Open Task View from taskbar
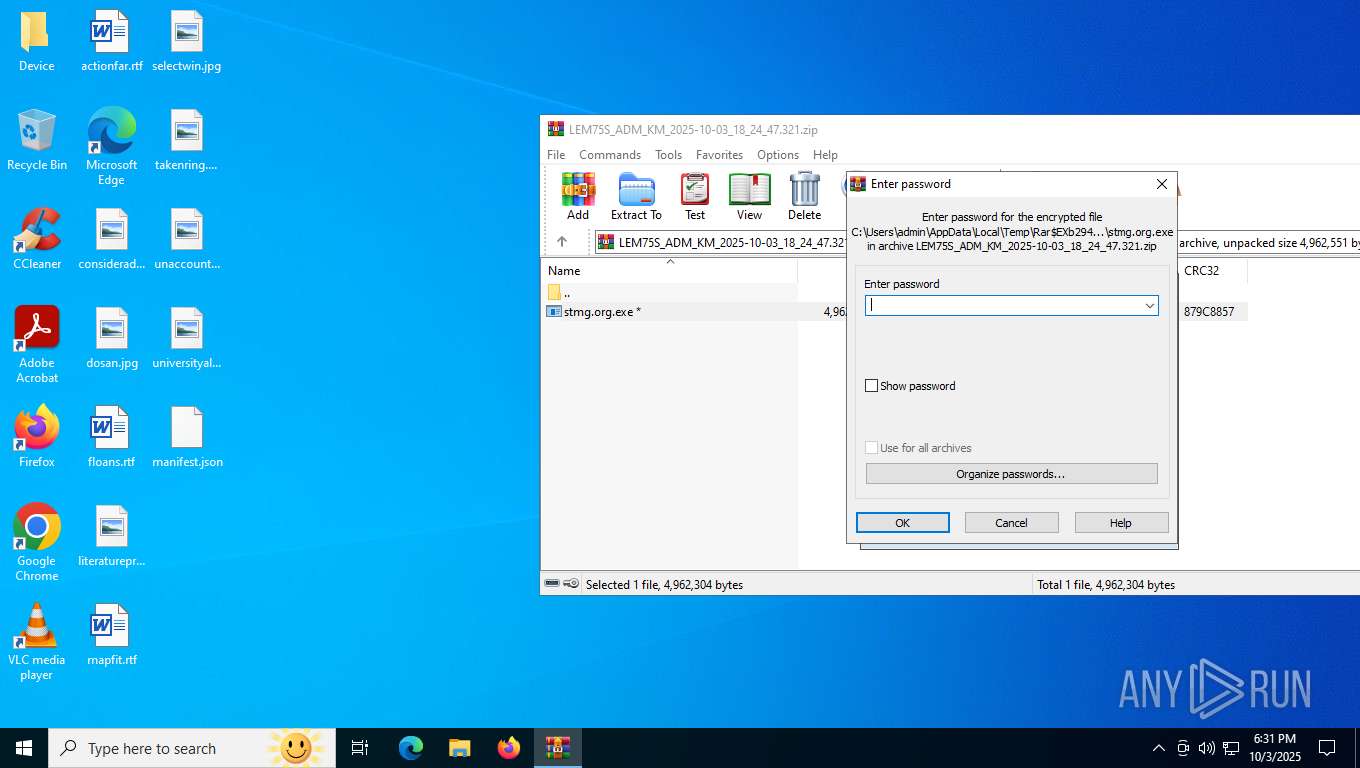 pyautogui.click(x=360, y=748)
